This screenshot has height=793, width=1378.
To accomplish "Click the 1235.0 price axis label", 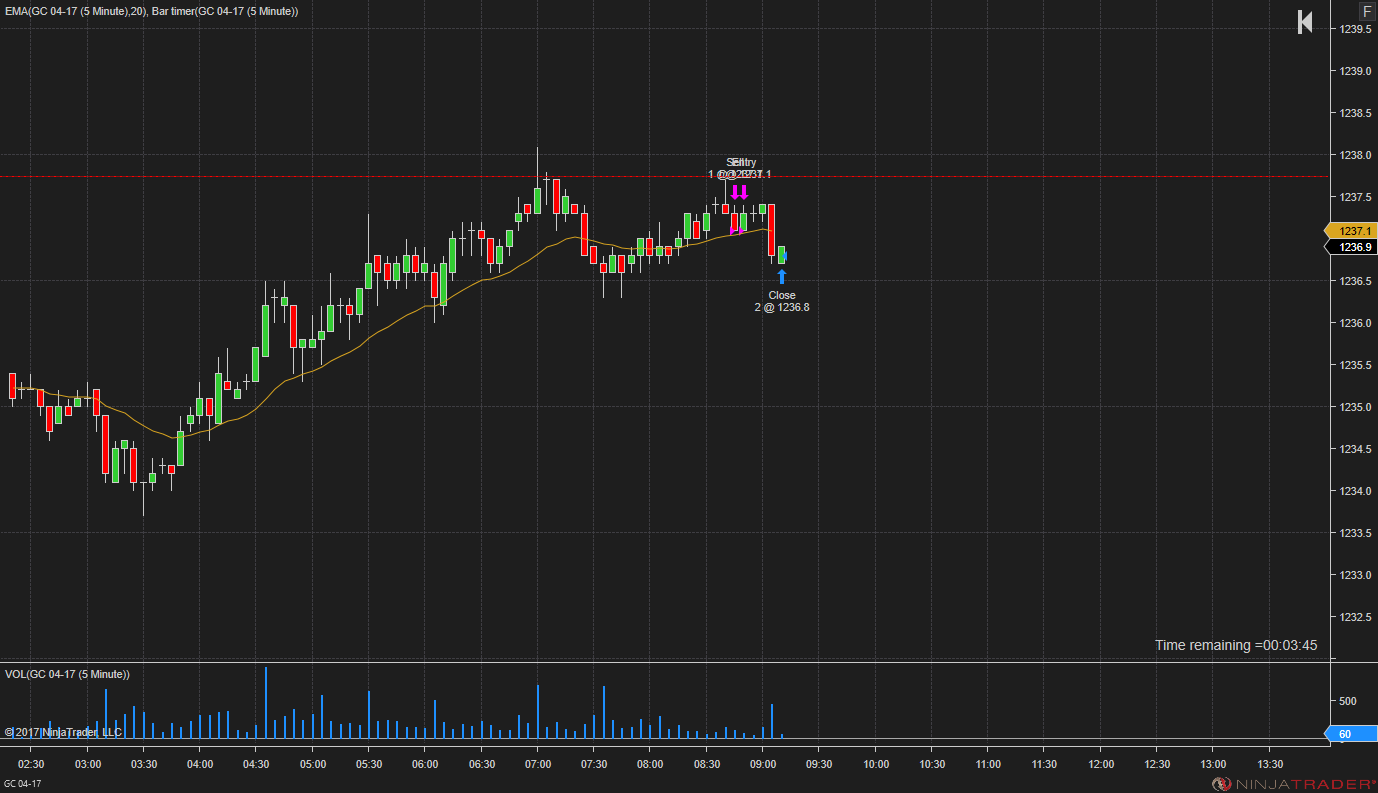I will click(x=1355, y=407).
